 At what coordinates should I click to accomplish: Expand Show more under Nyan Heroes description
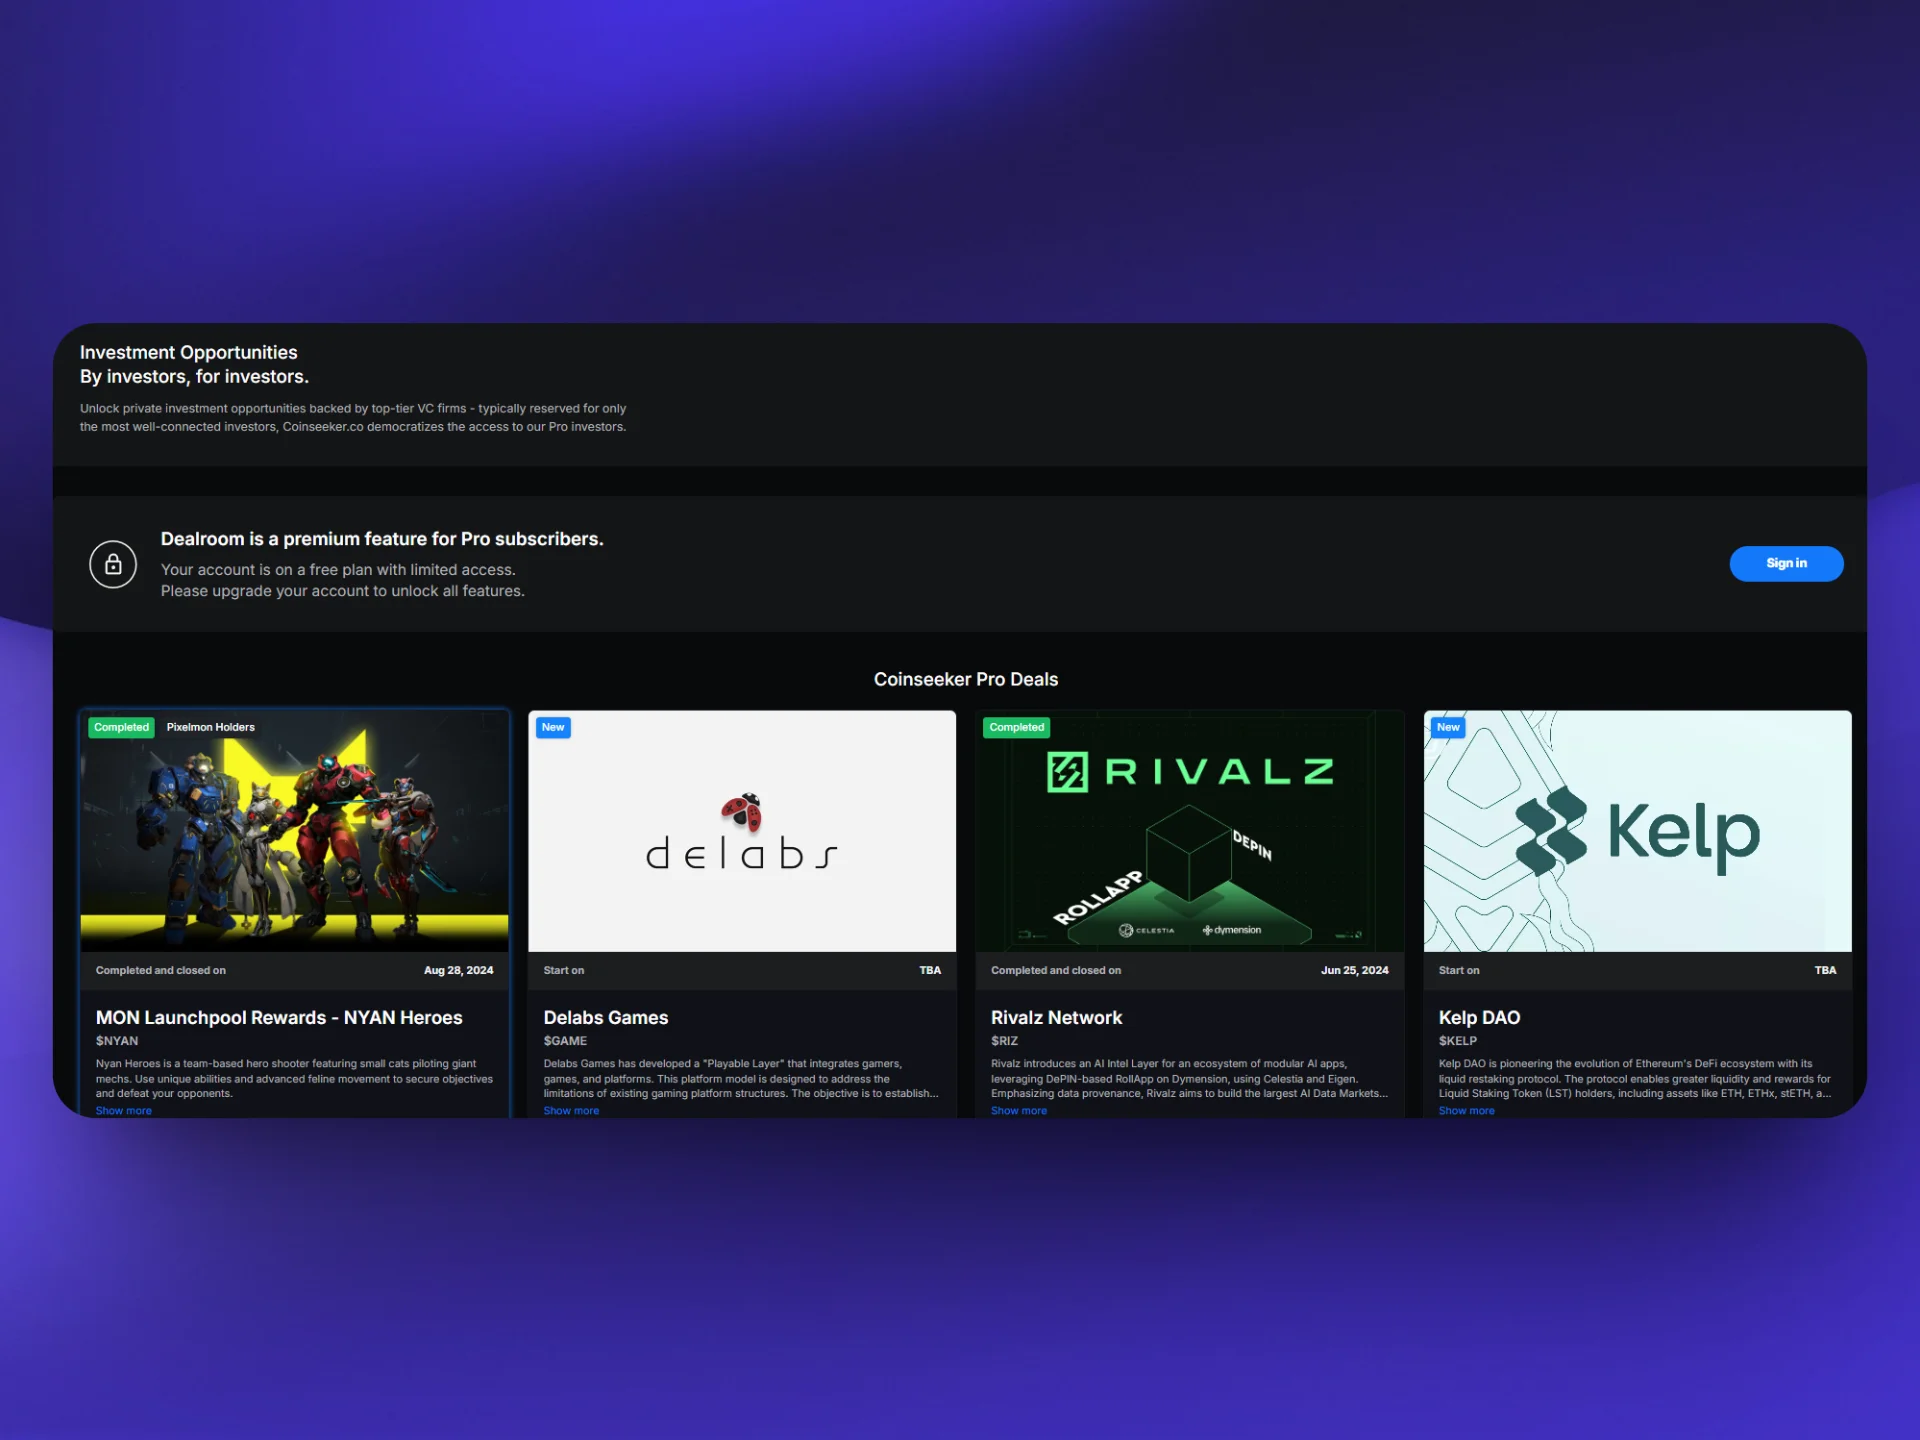pyautogui.click(x=124, y=1110)
